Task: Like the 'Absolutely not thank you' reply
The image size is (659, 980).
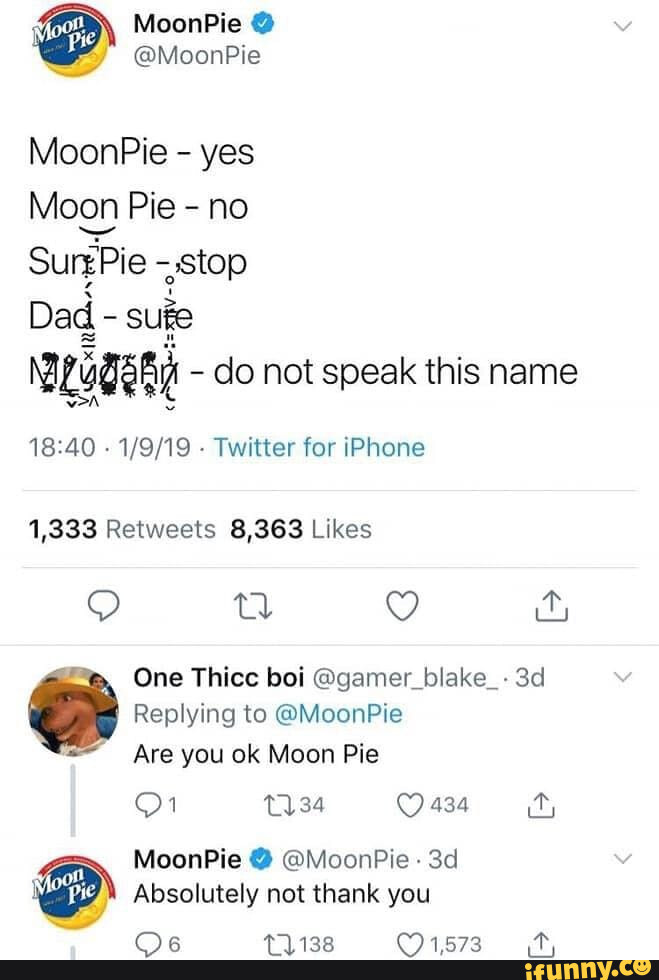Action: [414, 945]
